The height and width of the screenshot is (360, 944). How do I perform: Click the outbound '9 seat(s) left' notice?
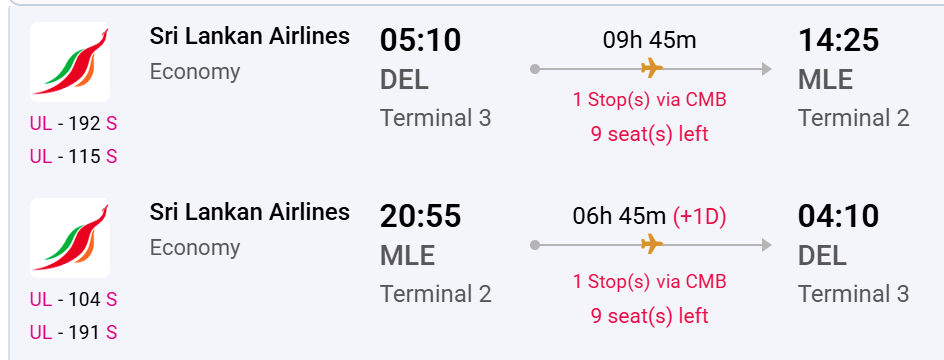click(650, 134)
